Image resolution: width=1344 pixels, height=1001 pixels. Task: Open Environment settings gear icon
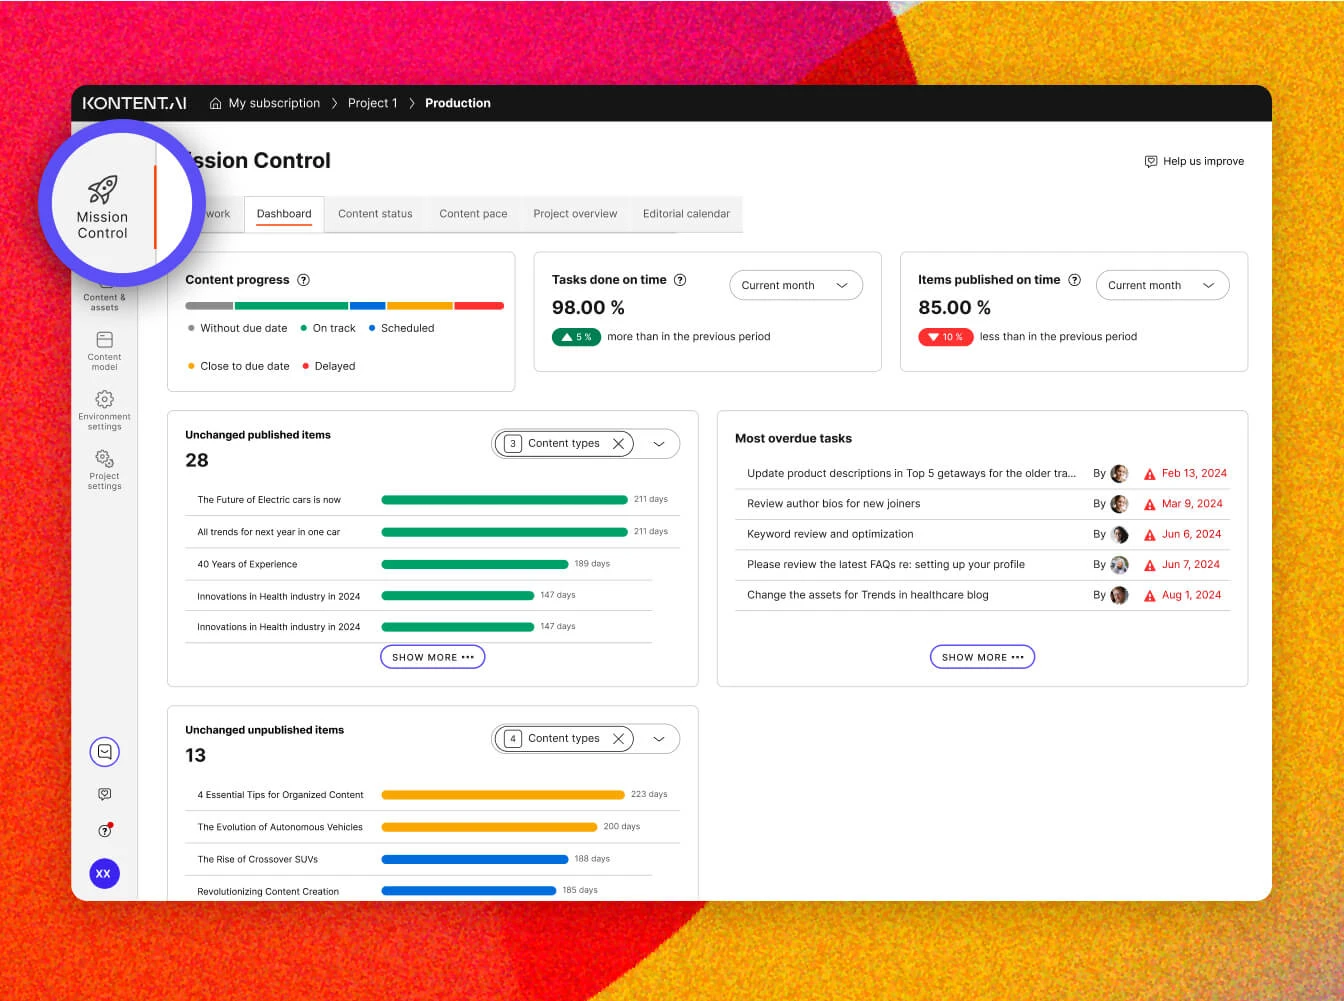tap(104, 400)
